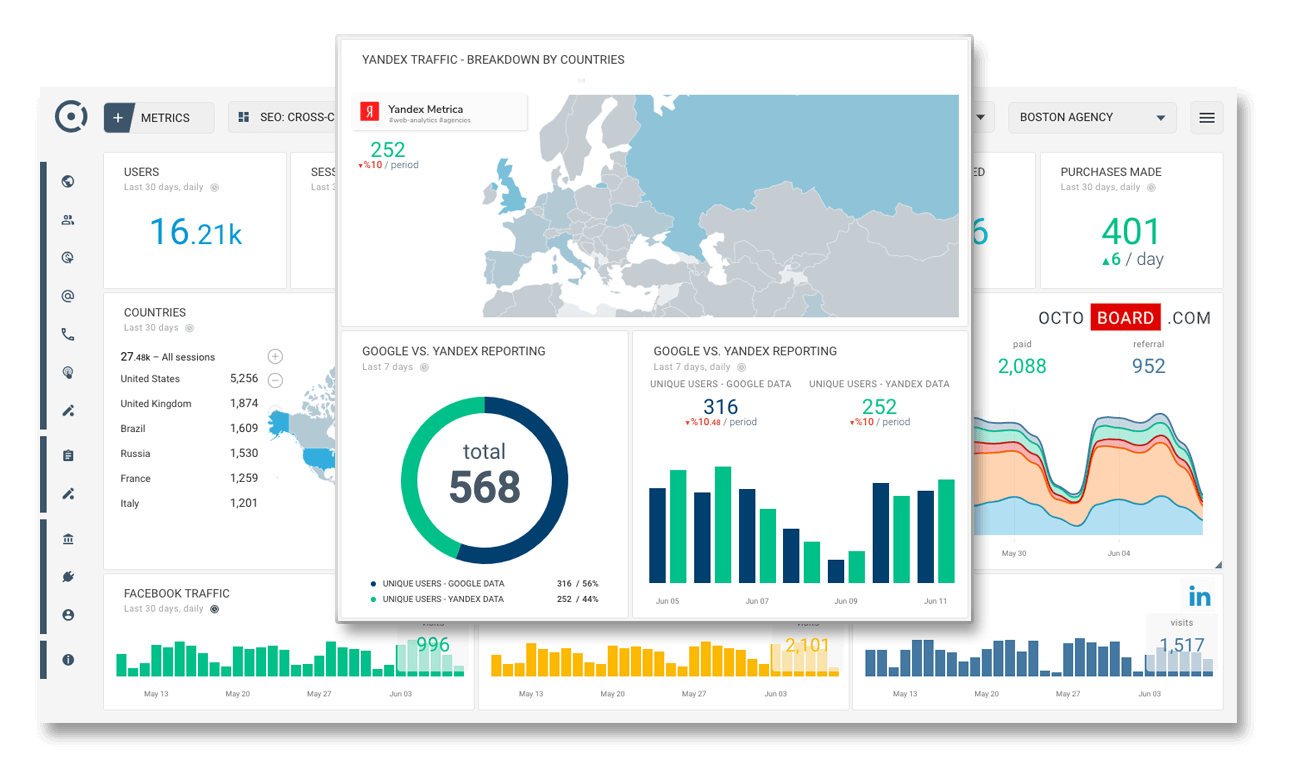
Task: Click the pen icon above the clipboard icon
Action: point(68,410)
